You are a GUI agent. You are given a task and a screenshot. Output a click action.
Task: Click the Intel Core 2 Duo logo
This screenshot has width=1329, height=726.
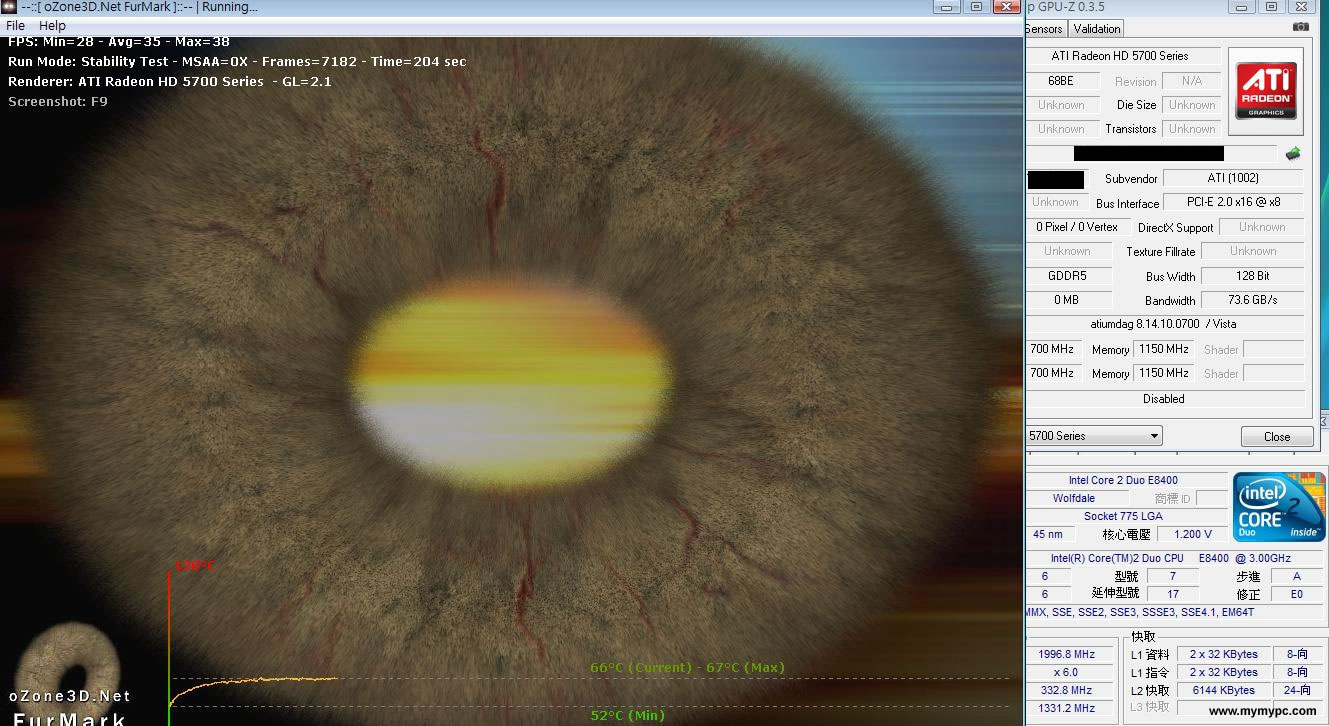coord(1279,506)
